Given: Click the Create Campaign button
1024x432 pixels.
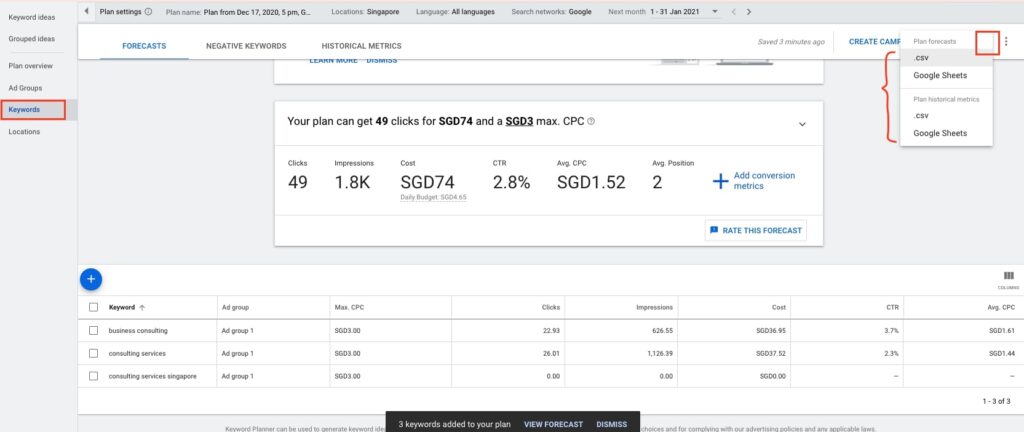Looking at the screenshot, I should click(874, 41).
